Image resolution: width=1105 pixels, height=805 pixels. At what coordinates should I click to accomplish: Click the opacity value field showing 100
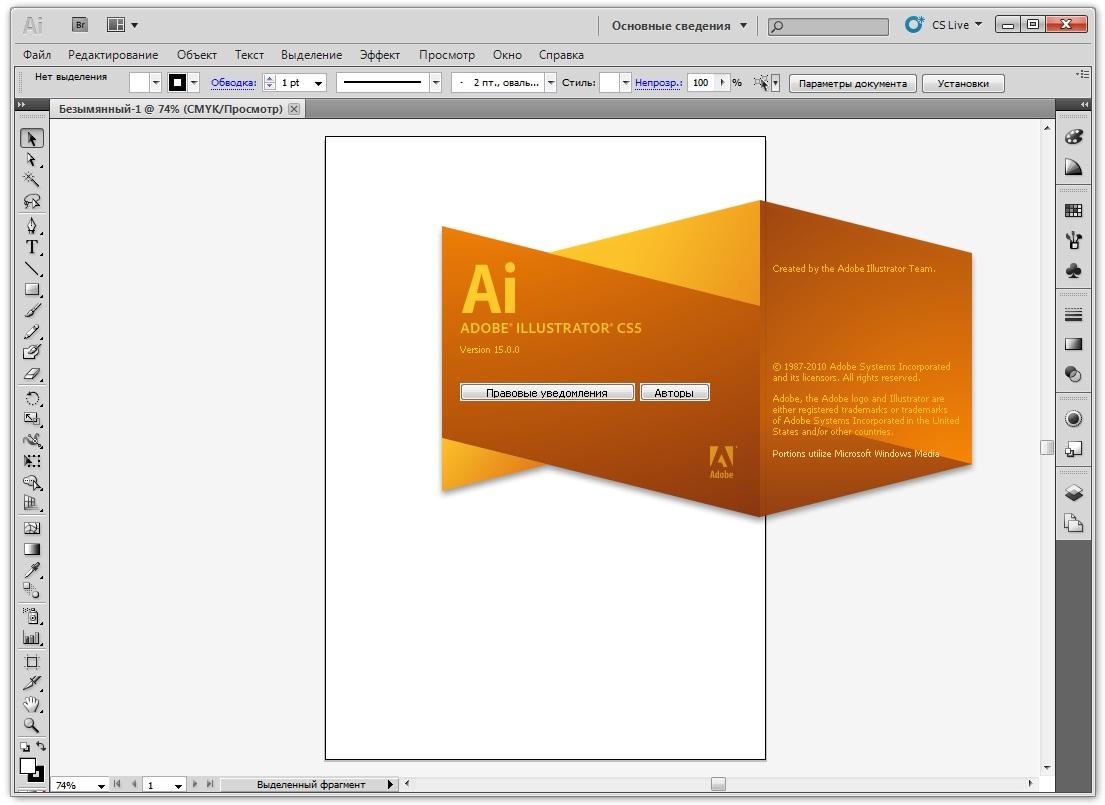click(x=702, y=82)
